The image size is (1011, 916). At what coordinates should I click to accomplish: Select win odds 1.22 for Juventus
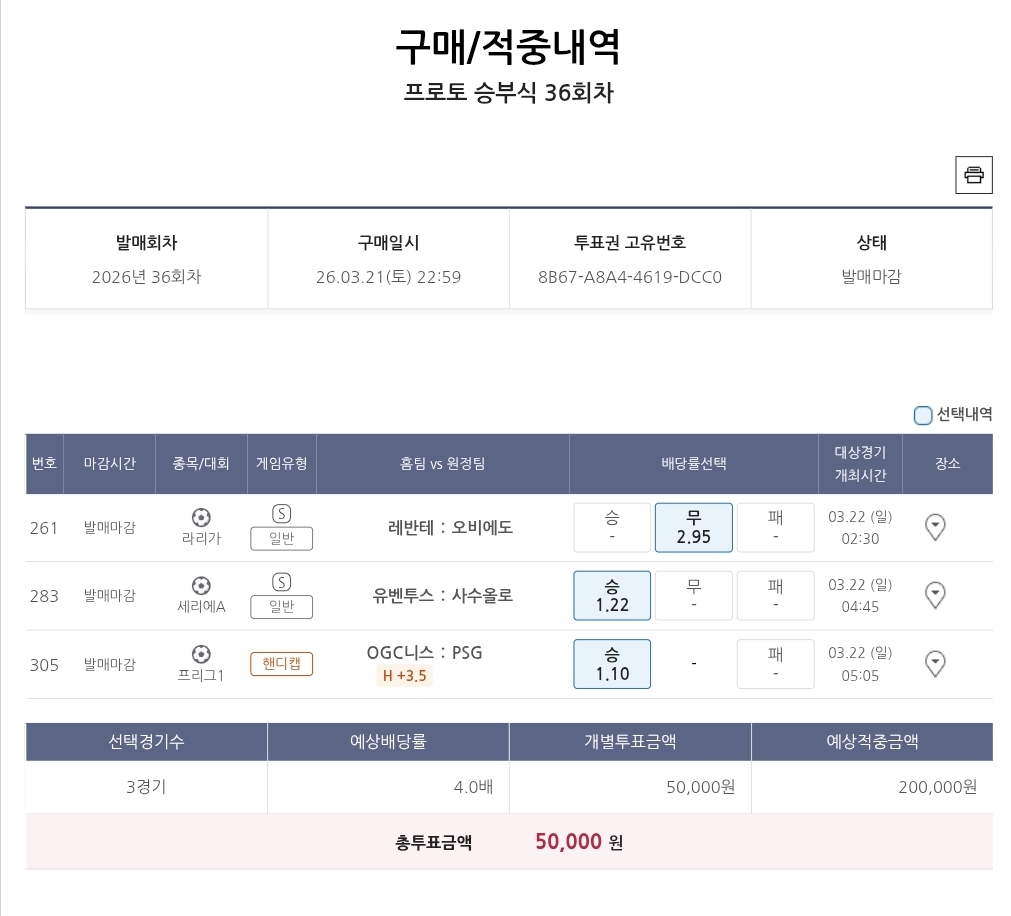click(x=612, y=596)
